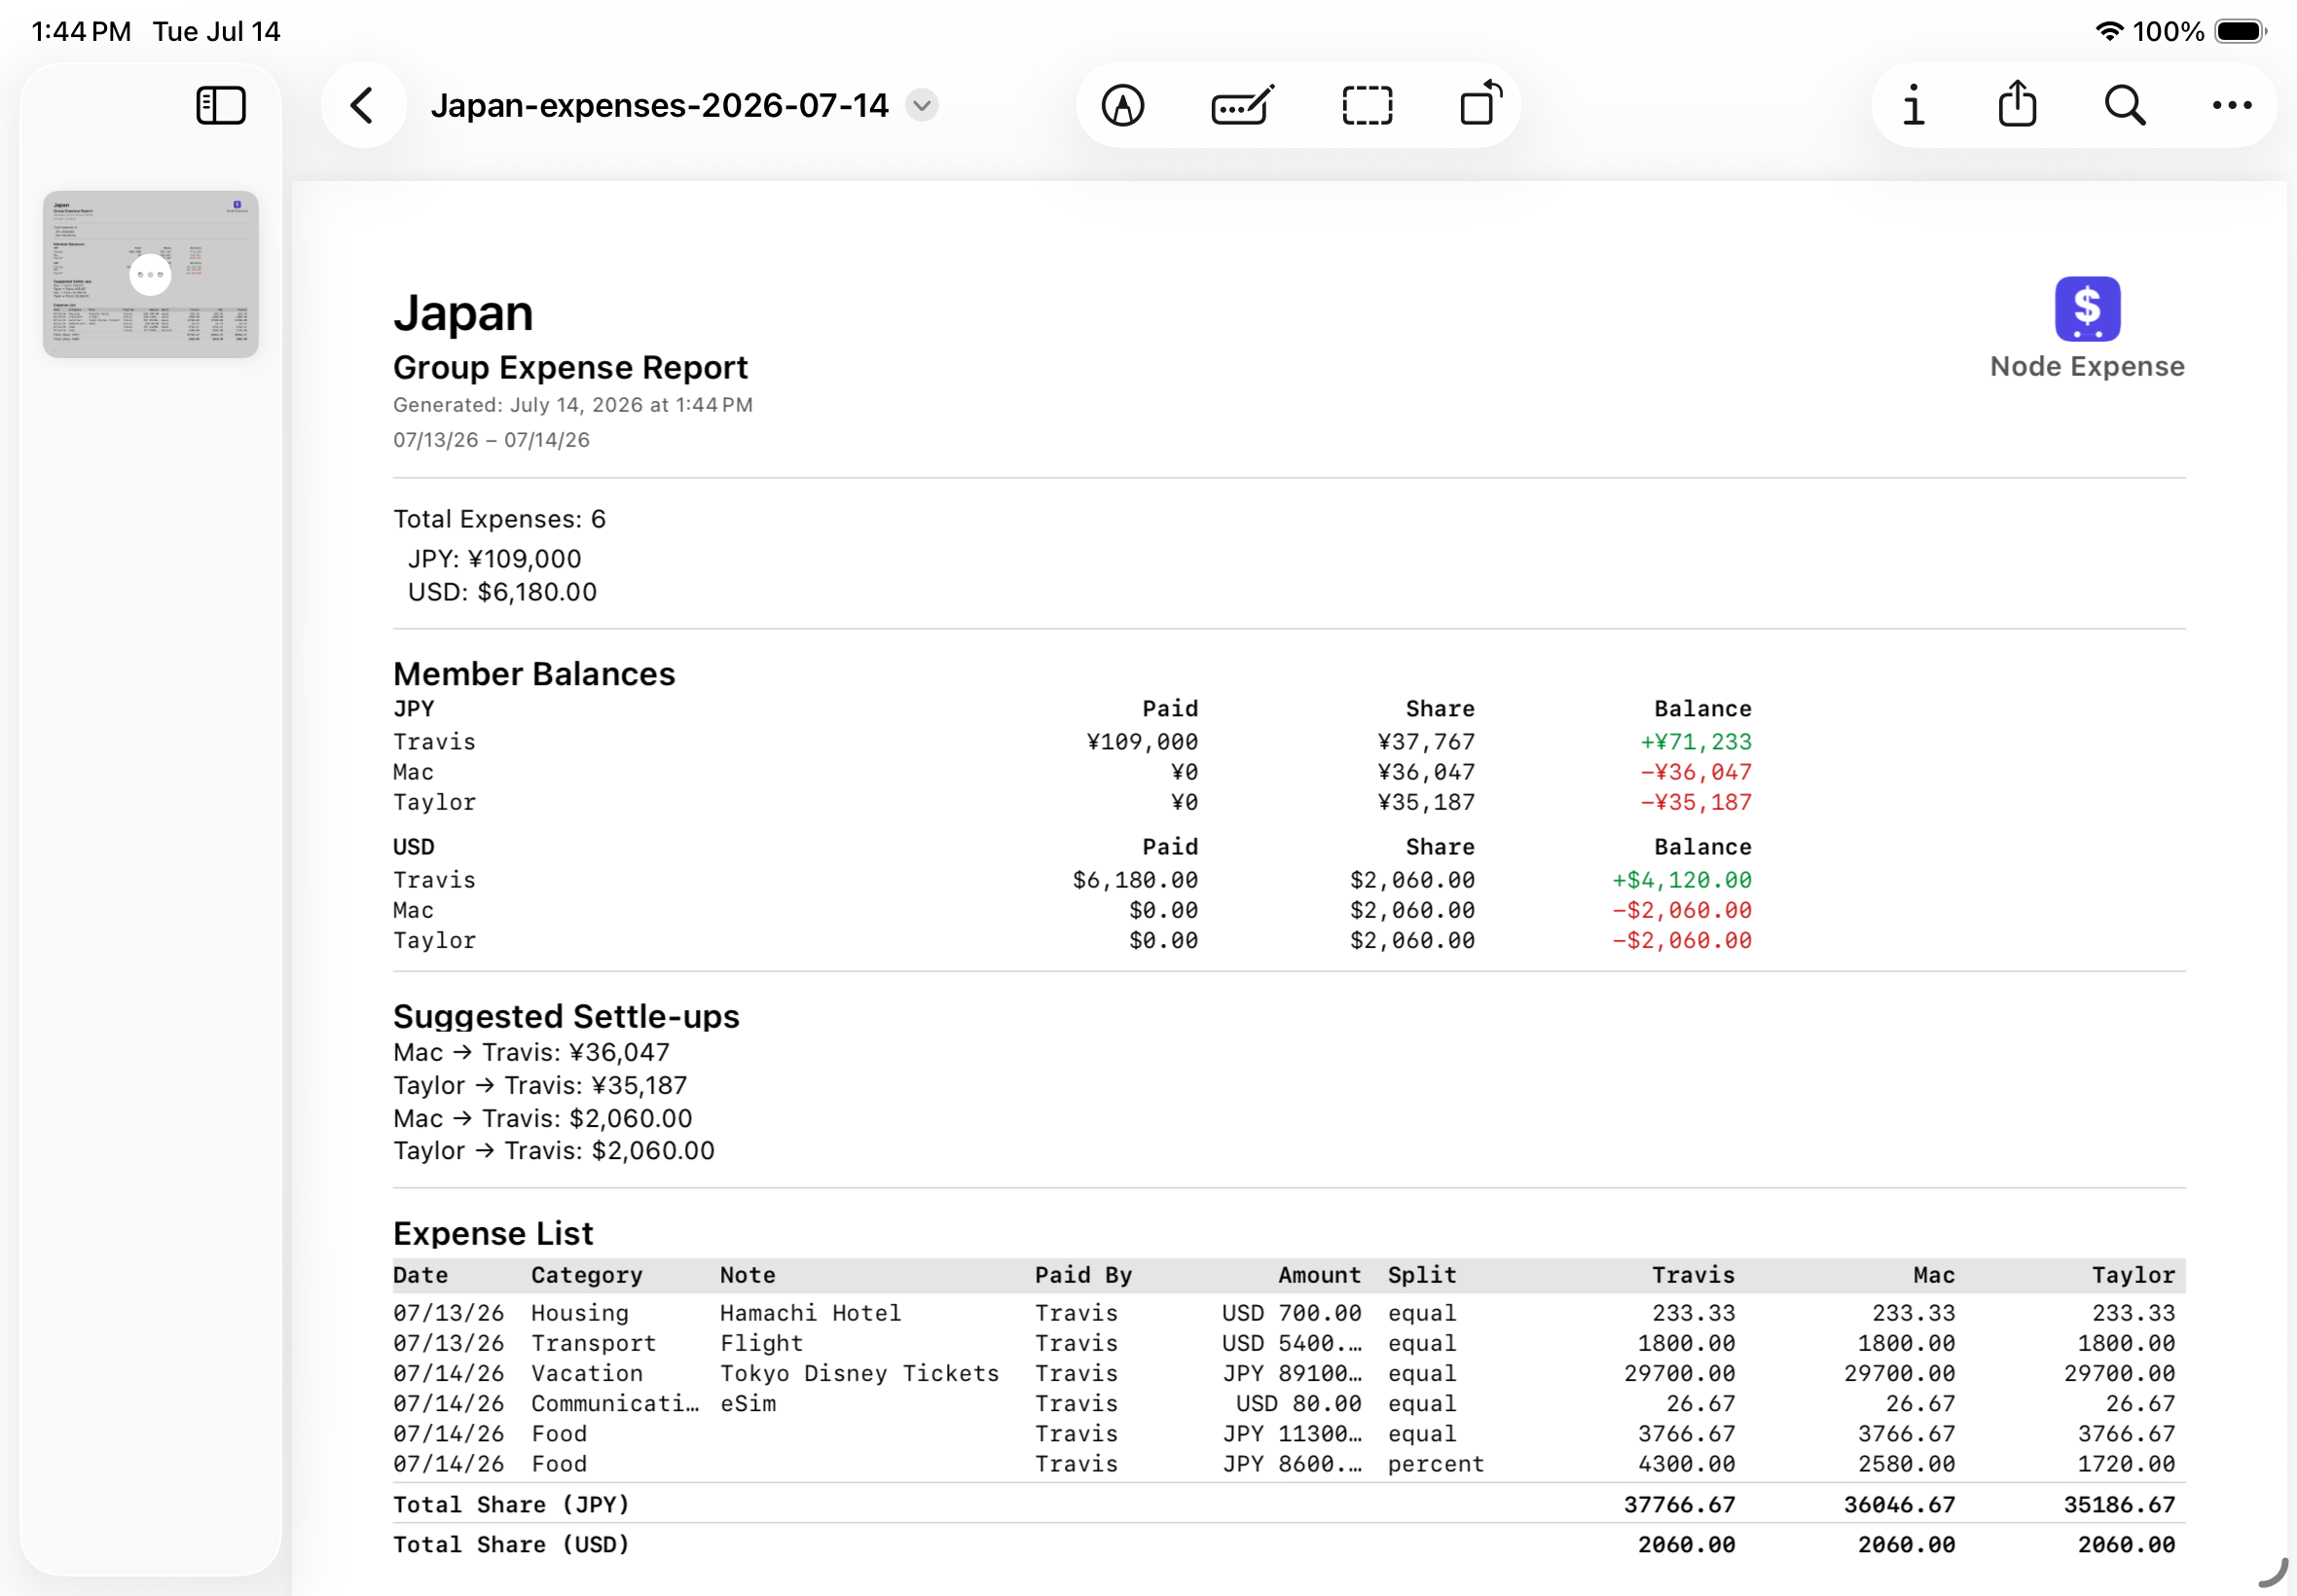Activate the Markup pen tool
The width and height of the screenshot is (2297, 1596).
(x=1123, y=105)
